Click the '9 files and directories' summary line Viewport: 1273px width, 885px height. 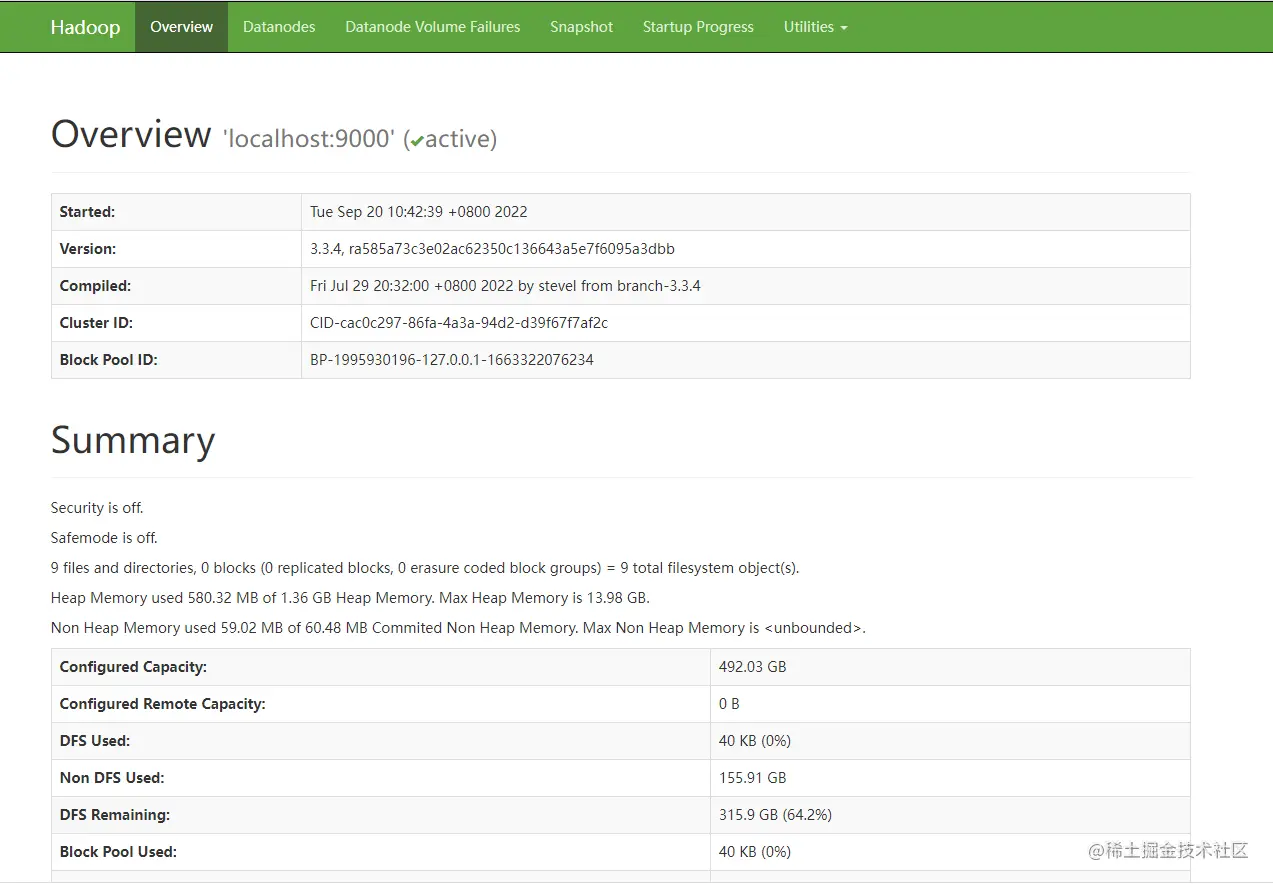coord(425,568)
